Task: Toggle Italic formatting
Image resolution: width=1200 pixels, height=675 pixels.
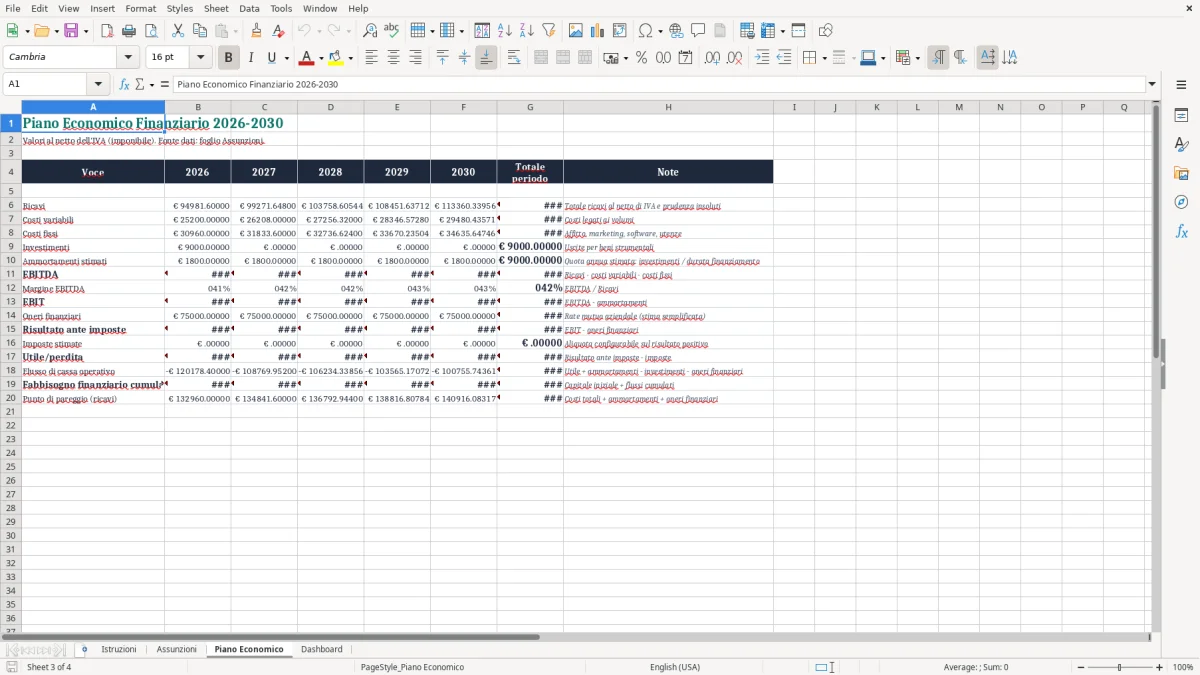Action: [250, 58]
